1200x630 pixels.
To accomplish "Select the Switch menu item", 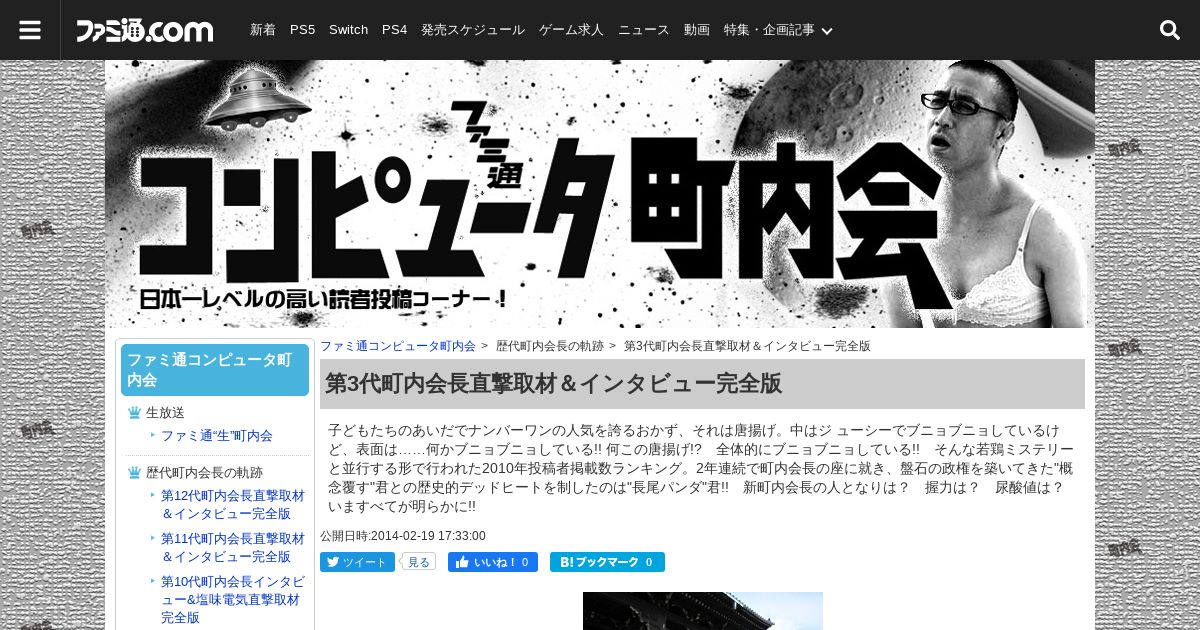I will (348, 30).
